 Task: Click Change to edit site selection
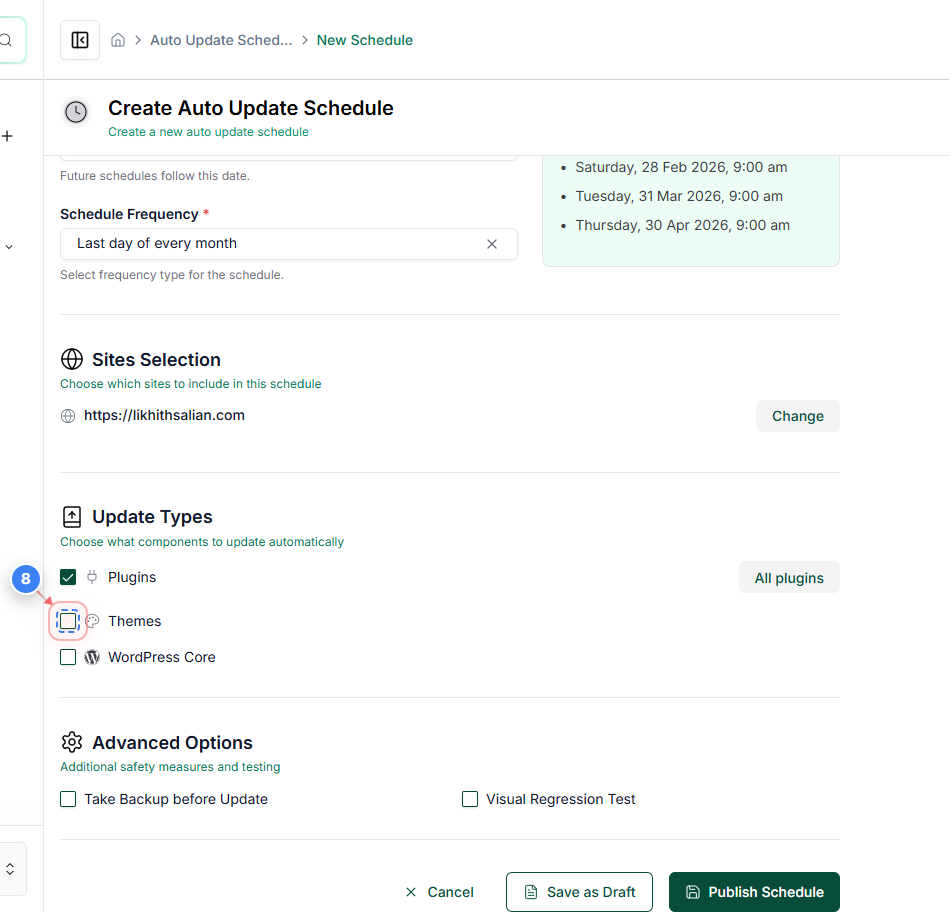pyautogui.click(x=797, y=415)
